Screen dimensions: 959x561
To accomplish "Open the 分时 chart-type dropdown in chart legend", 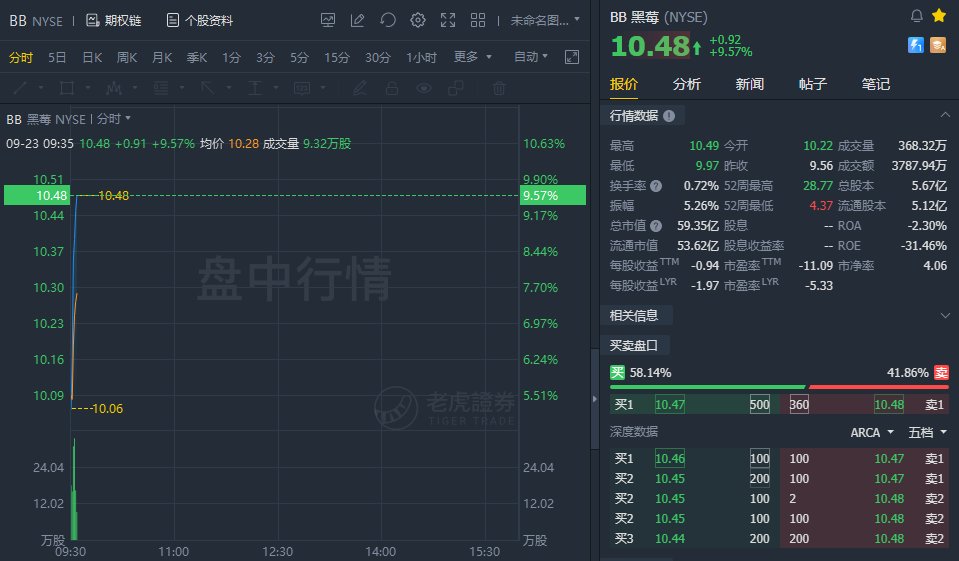I will click(114, 119).
